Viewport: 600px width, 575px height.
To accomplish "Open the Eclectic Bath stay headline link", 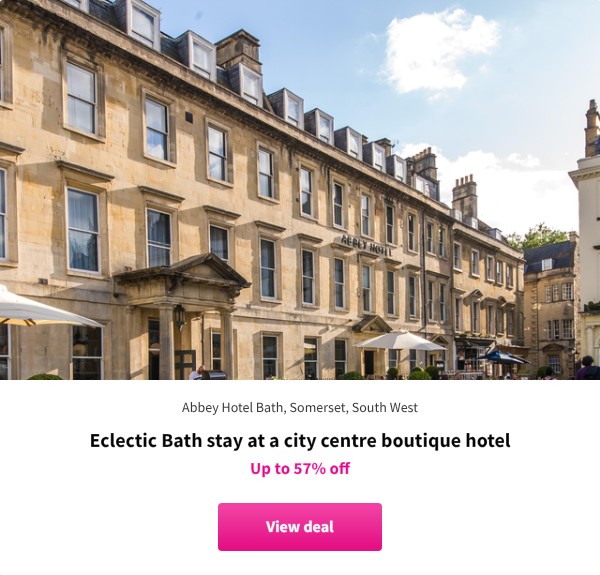I will [300, 440].
